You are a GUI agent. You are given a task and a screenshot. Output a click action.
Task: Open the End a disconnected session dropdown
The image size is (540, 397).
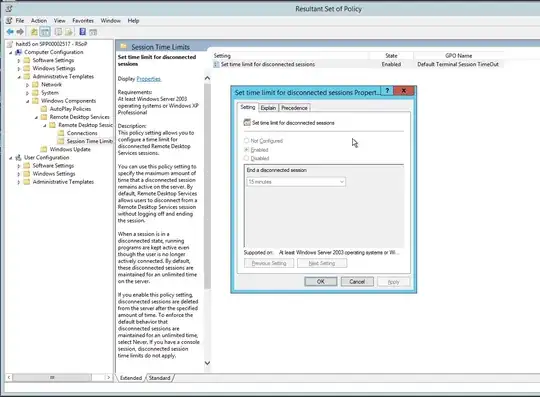coord(296,181)
